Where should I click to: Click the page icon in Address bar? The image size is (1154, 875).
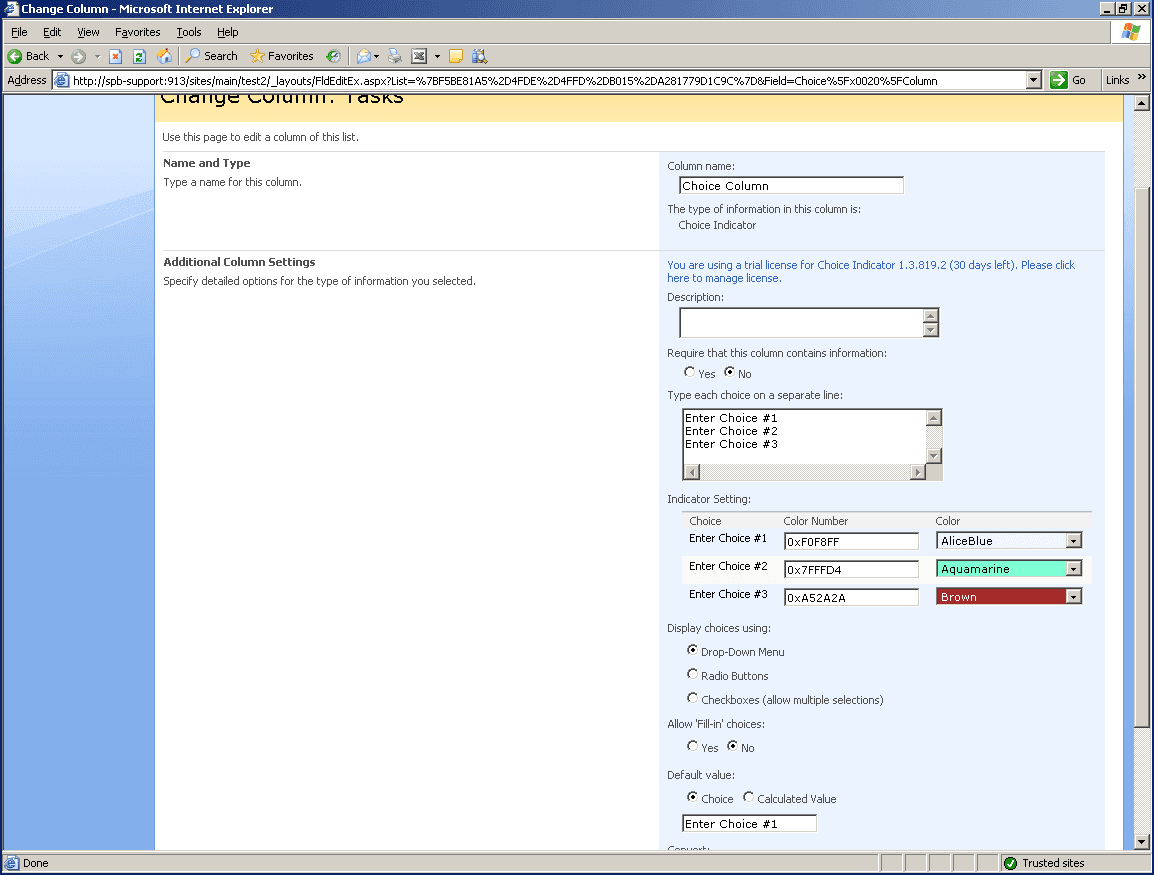click(x=63, y=80)
